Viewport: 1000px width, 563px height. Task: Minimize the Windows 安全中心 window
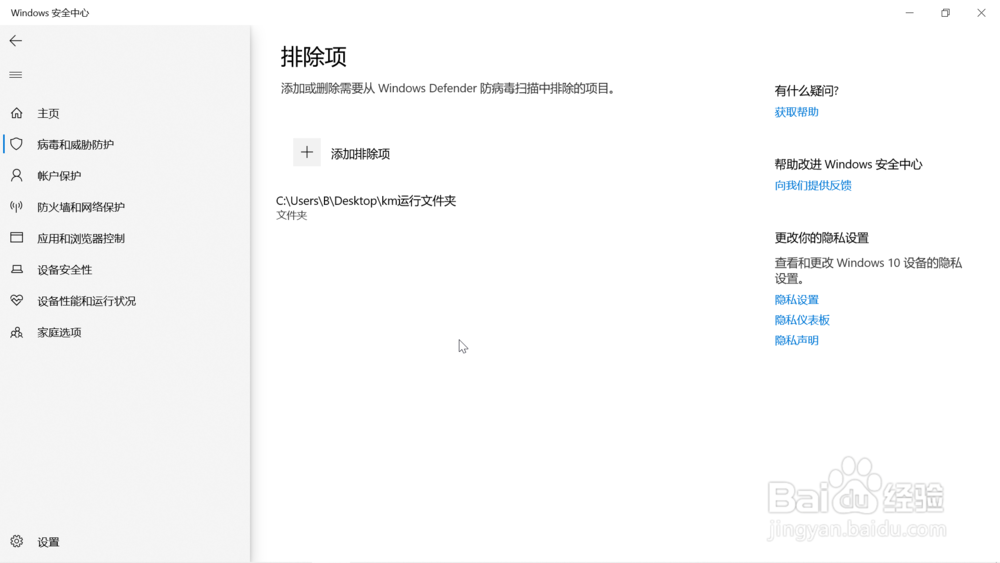(909, 13)
